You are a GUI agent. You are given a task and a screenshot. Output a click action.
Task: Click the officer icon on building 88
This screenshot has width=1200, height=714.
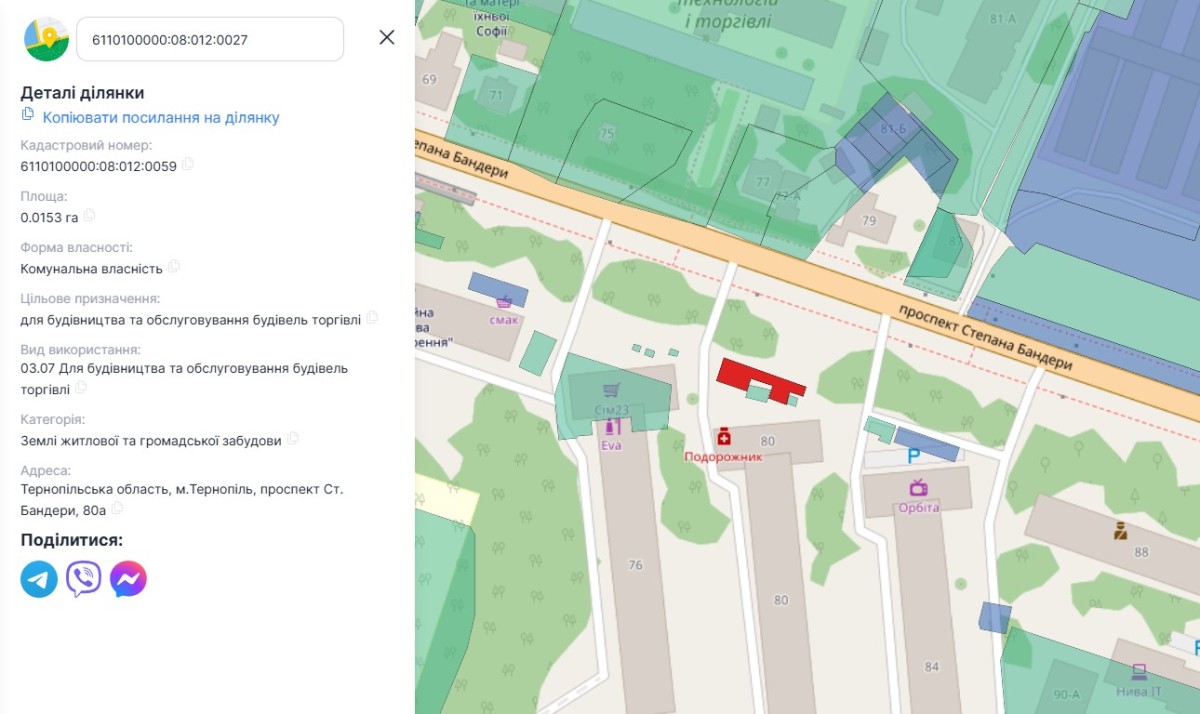[1121, 530]
